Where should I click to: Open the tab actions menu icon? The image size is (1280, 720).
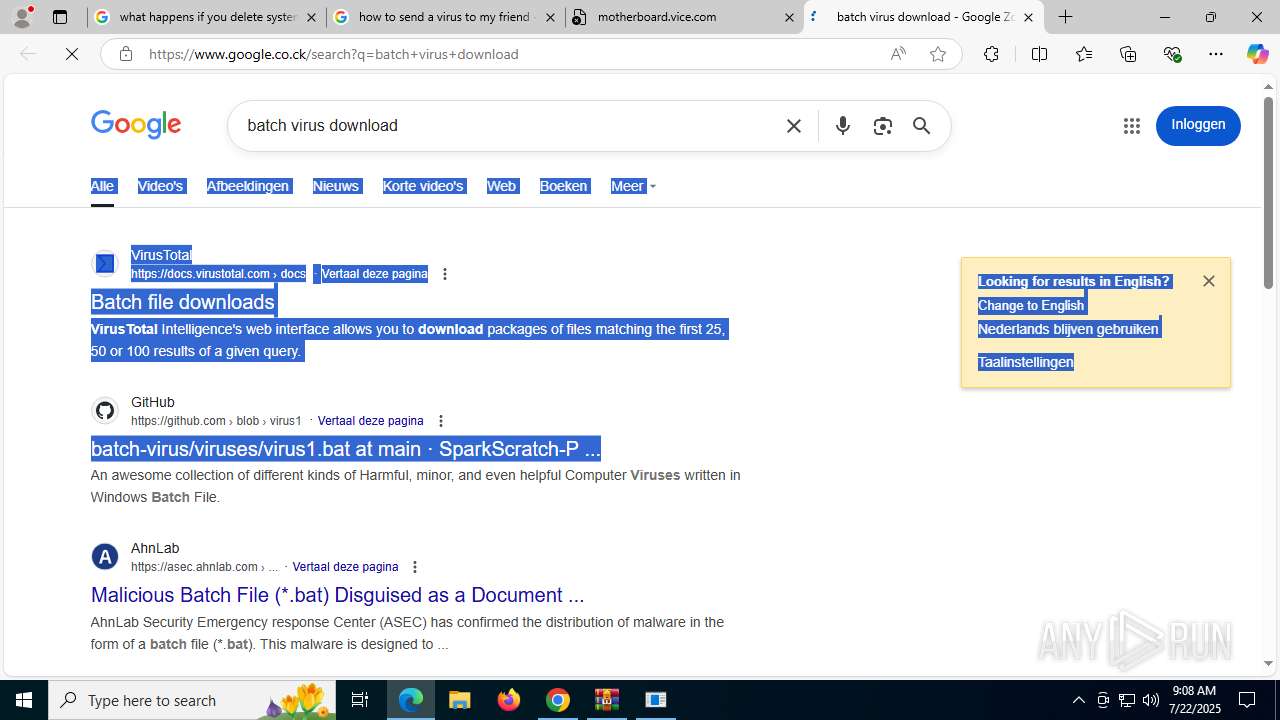click(60, 17)
